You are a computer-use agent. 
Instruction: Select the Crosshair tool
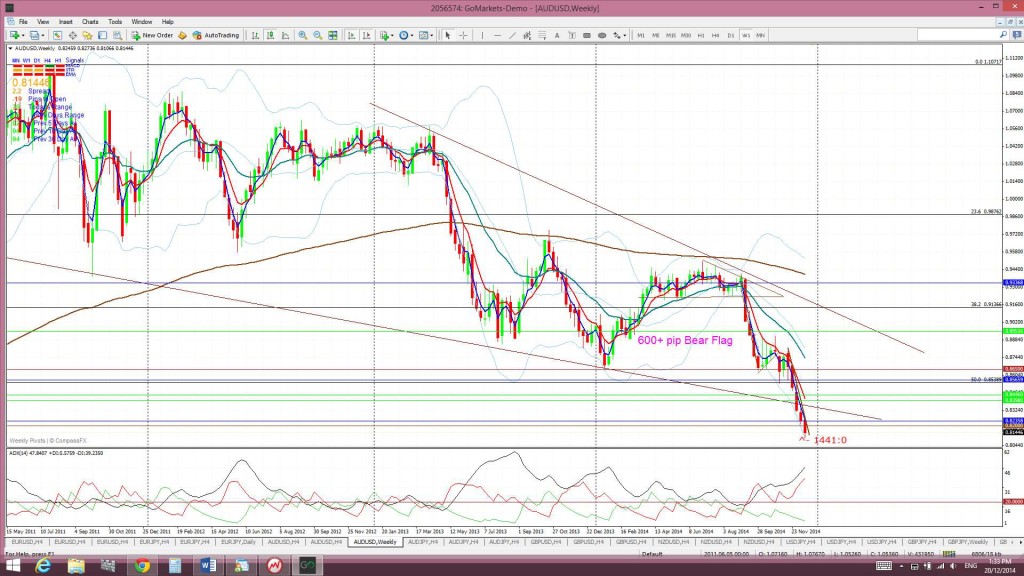pyautogui.click(x=463, y=35)
